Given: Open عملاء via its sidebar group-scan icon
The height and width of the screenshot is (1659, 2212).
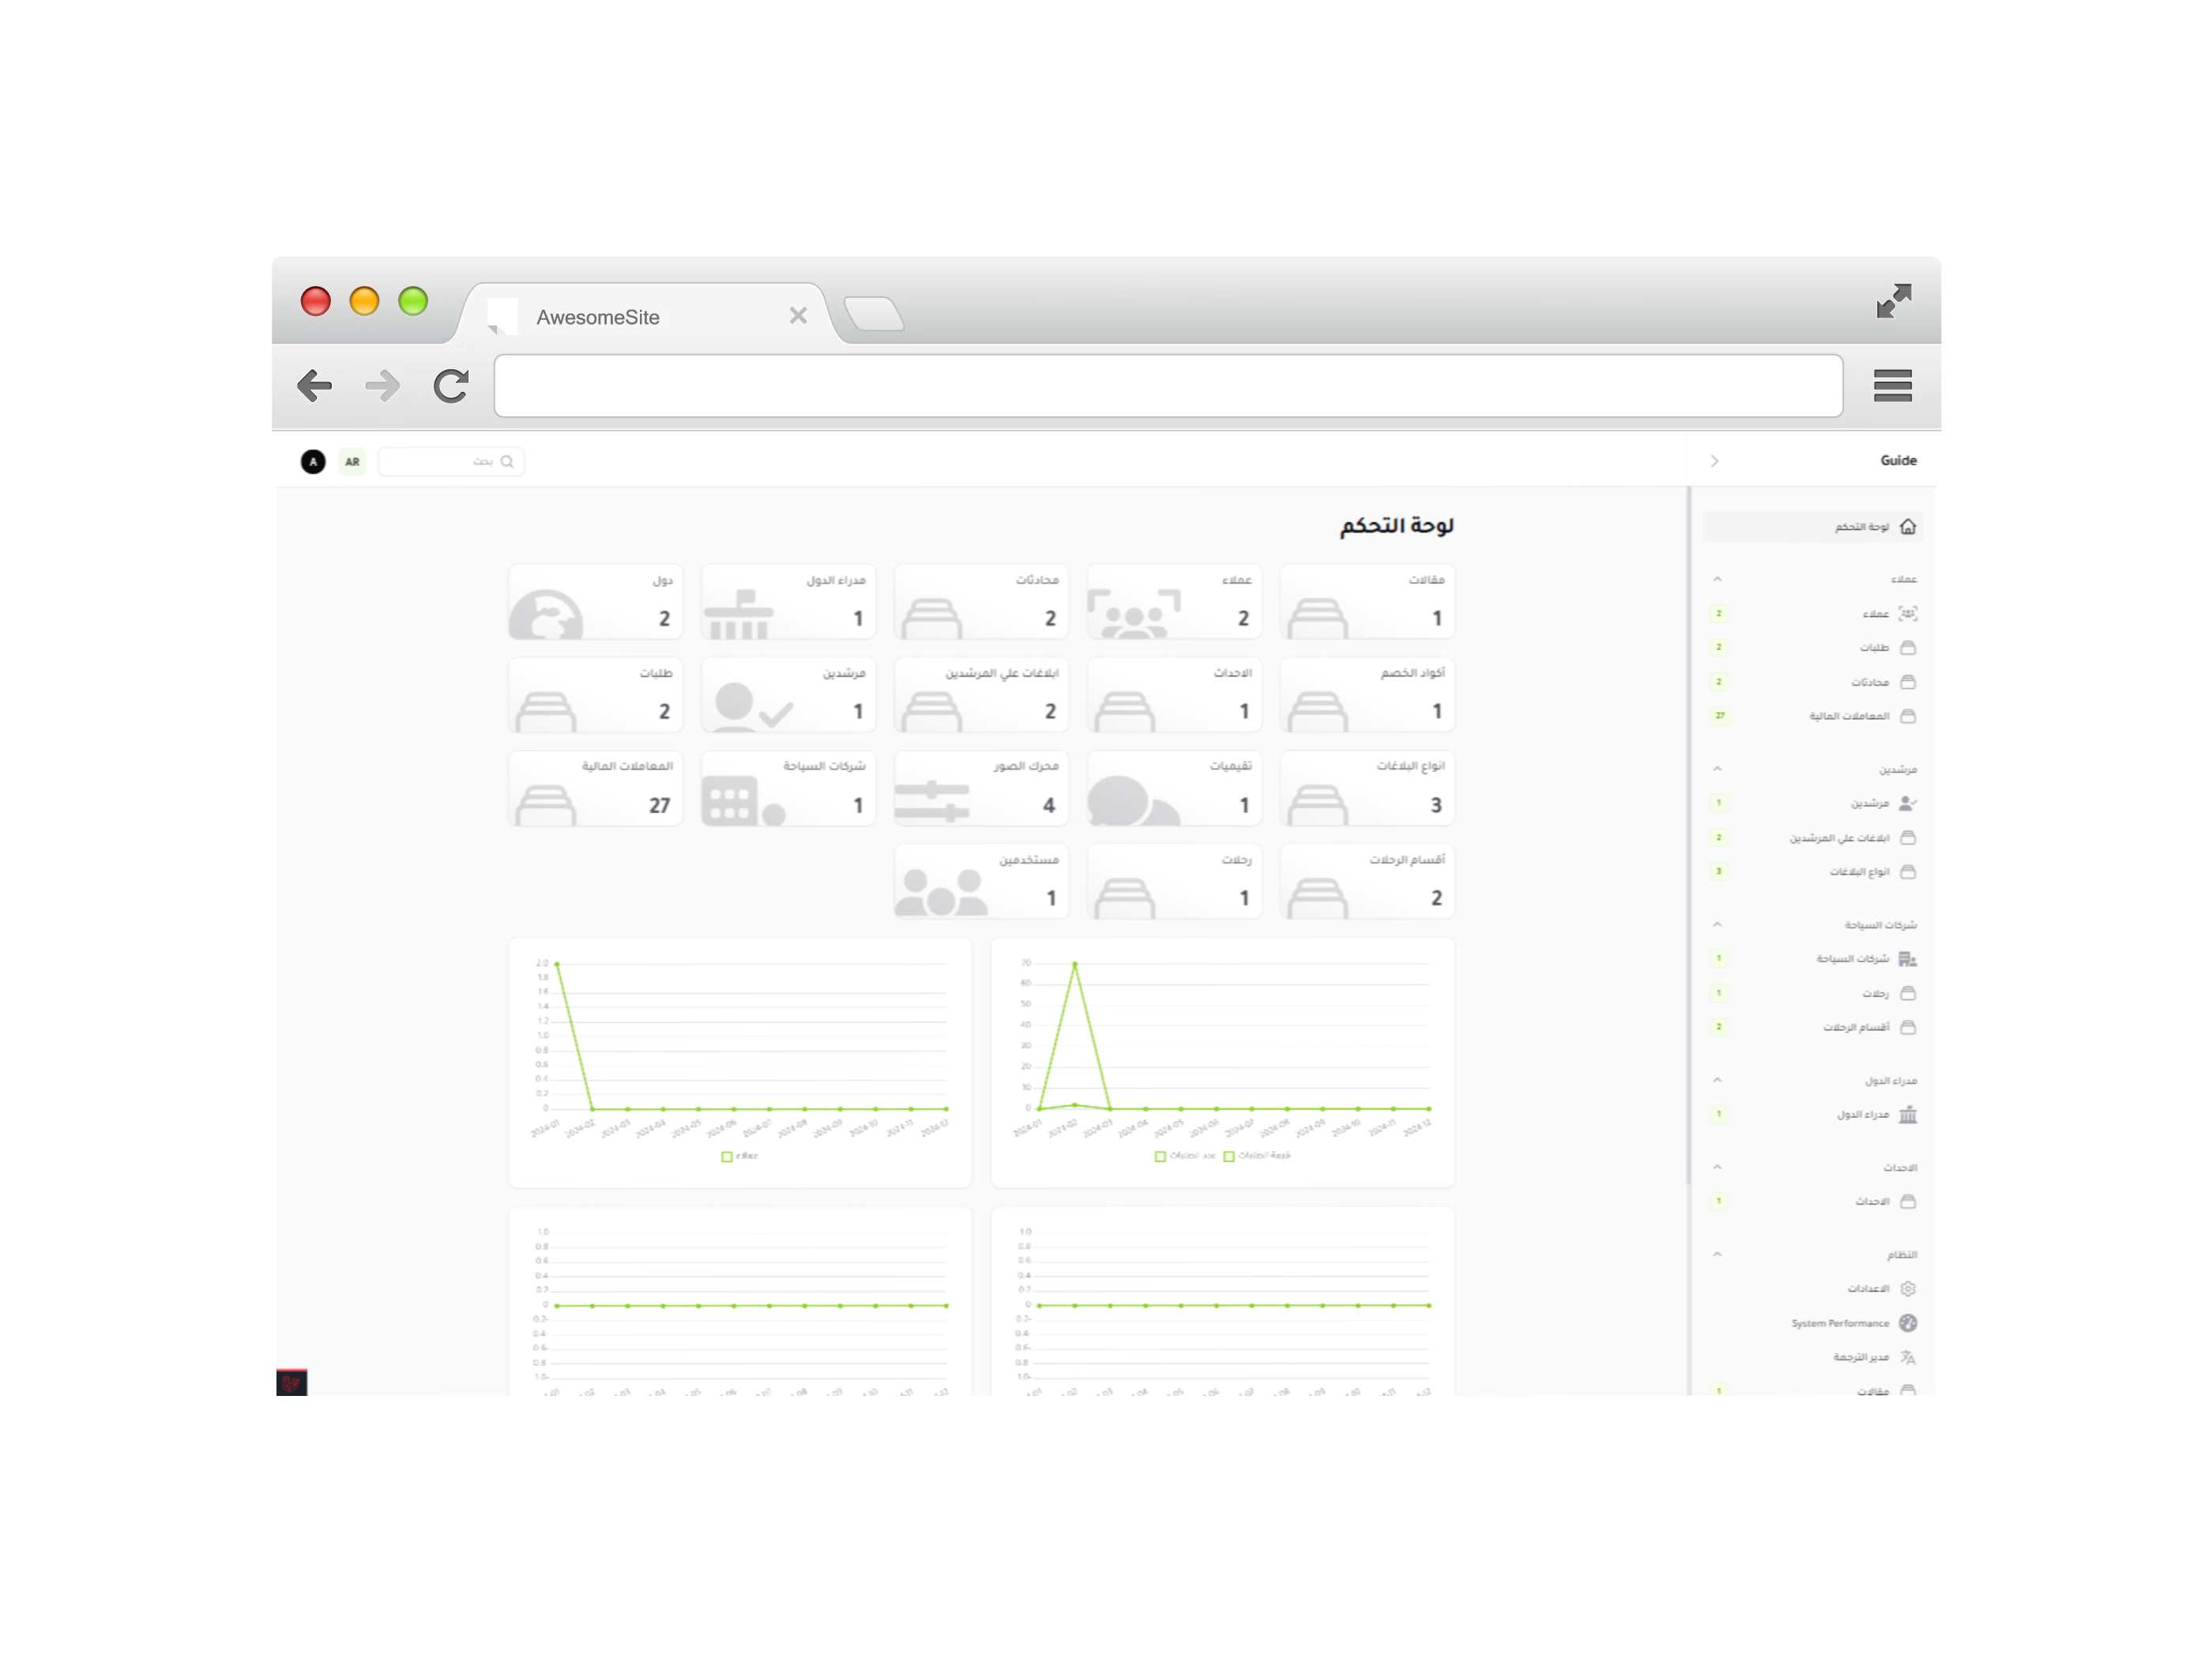Looking at the screenshot, I should click(1907, 613).
